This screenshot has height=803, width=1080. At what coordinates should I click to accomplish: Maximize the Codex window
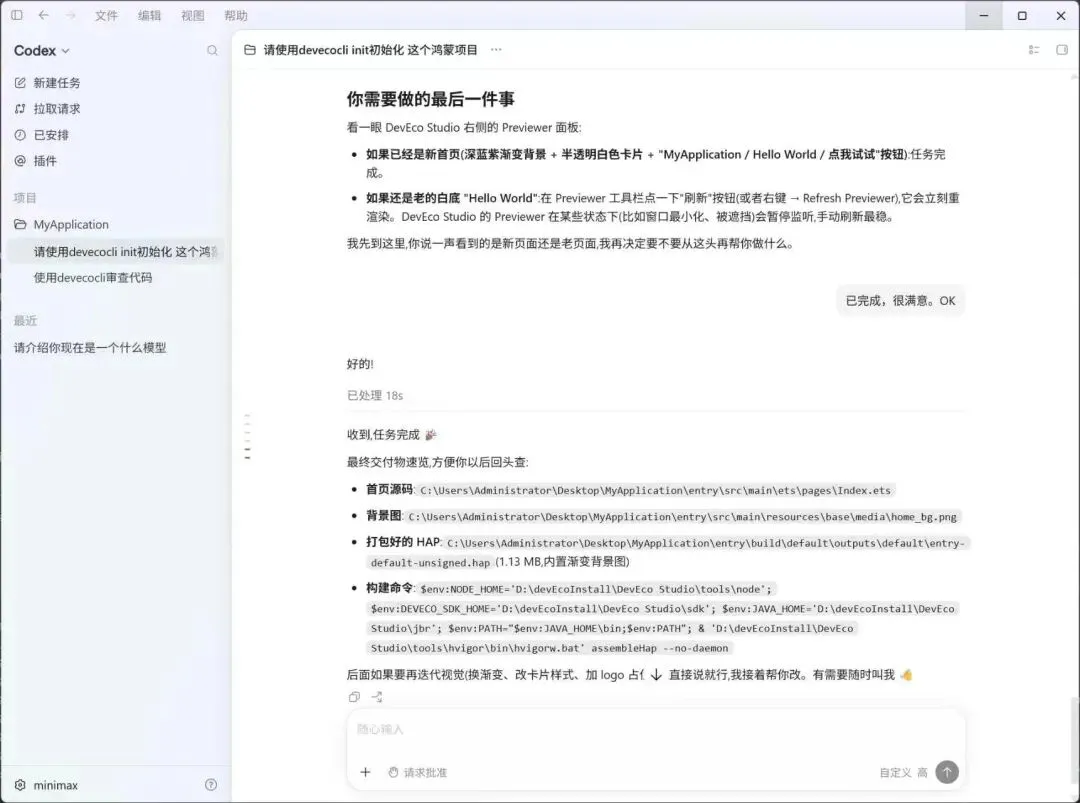(x=1022, y=15)
